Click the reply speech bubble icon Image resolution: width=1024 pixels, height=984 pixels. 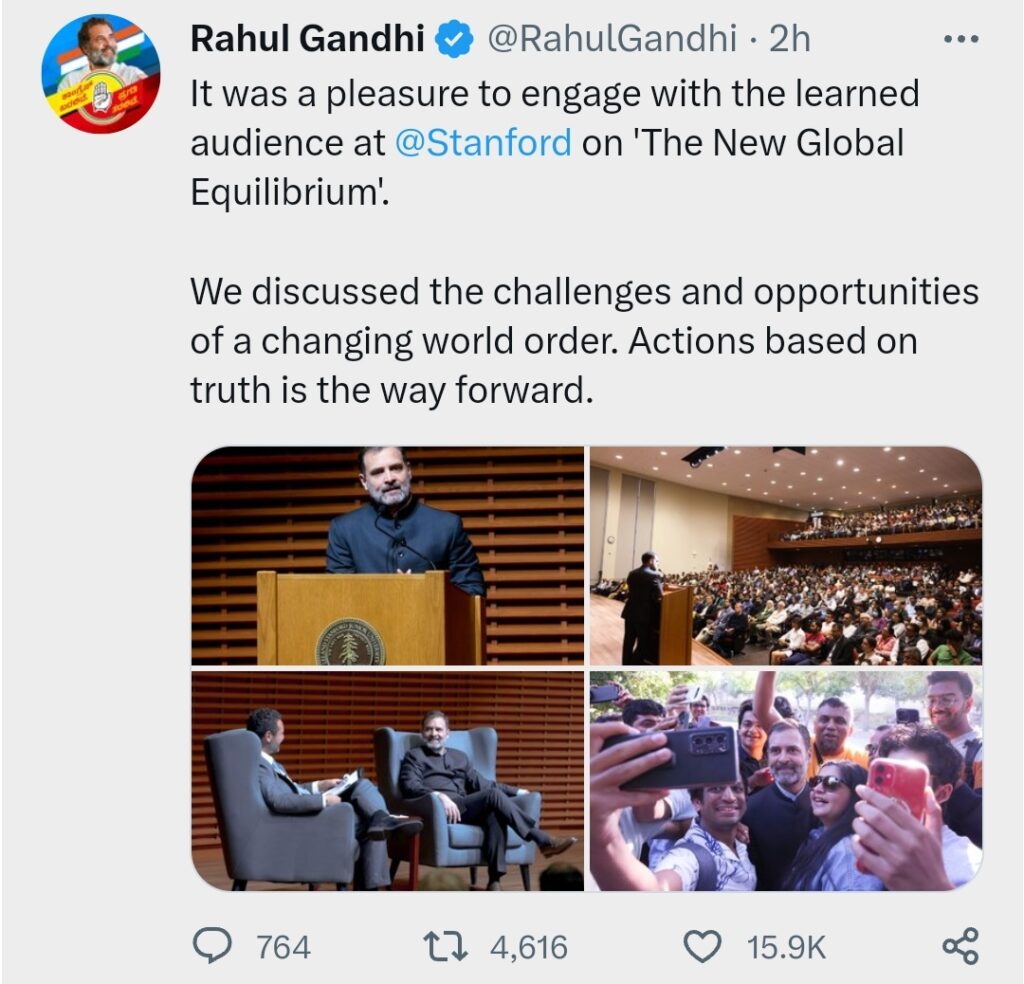212,946
